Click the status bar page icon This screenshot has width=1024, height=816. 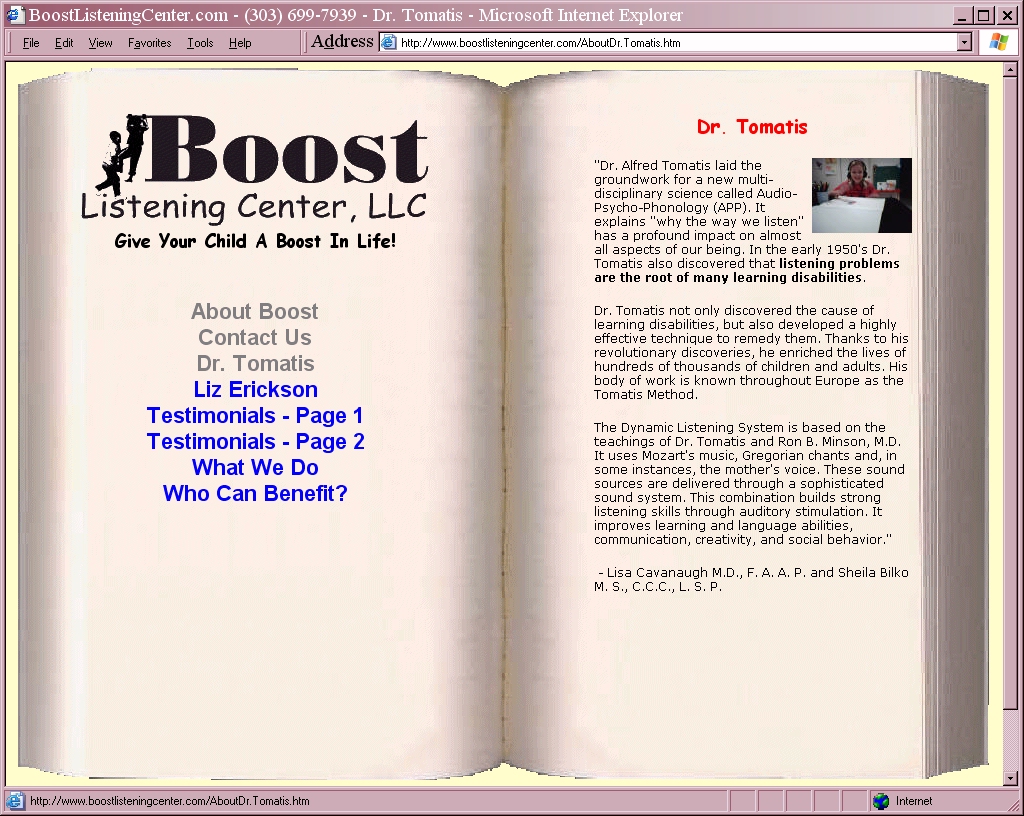tap(15, 801)
